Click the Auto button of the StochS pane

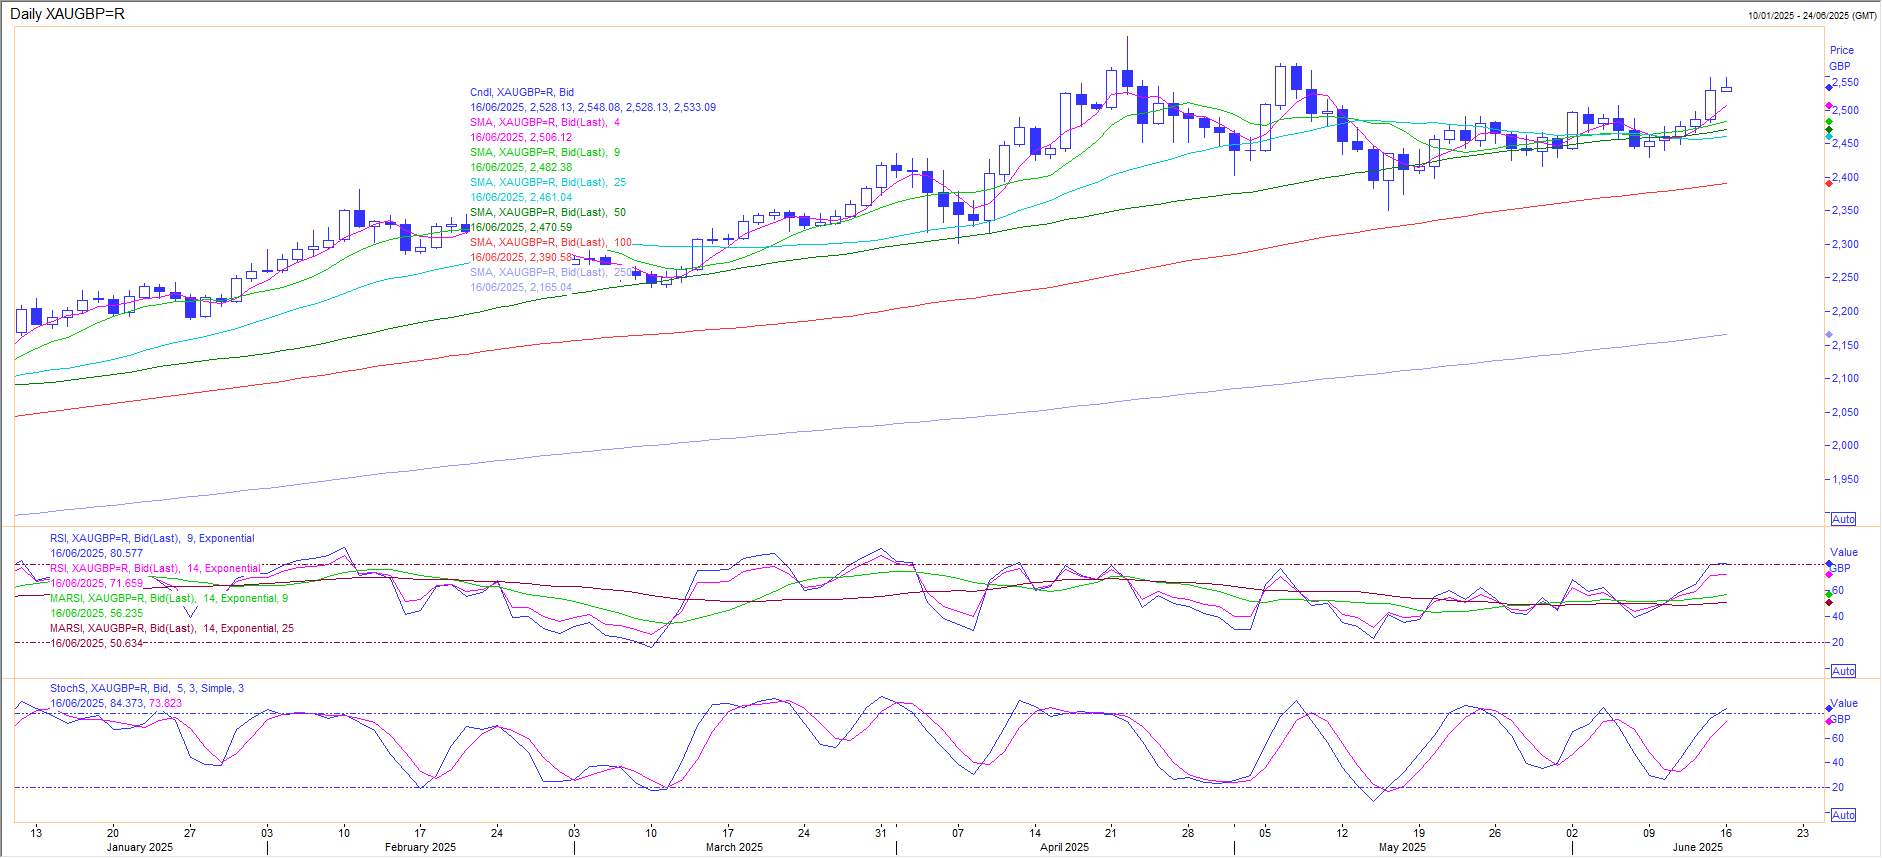point(1843,815)
